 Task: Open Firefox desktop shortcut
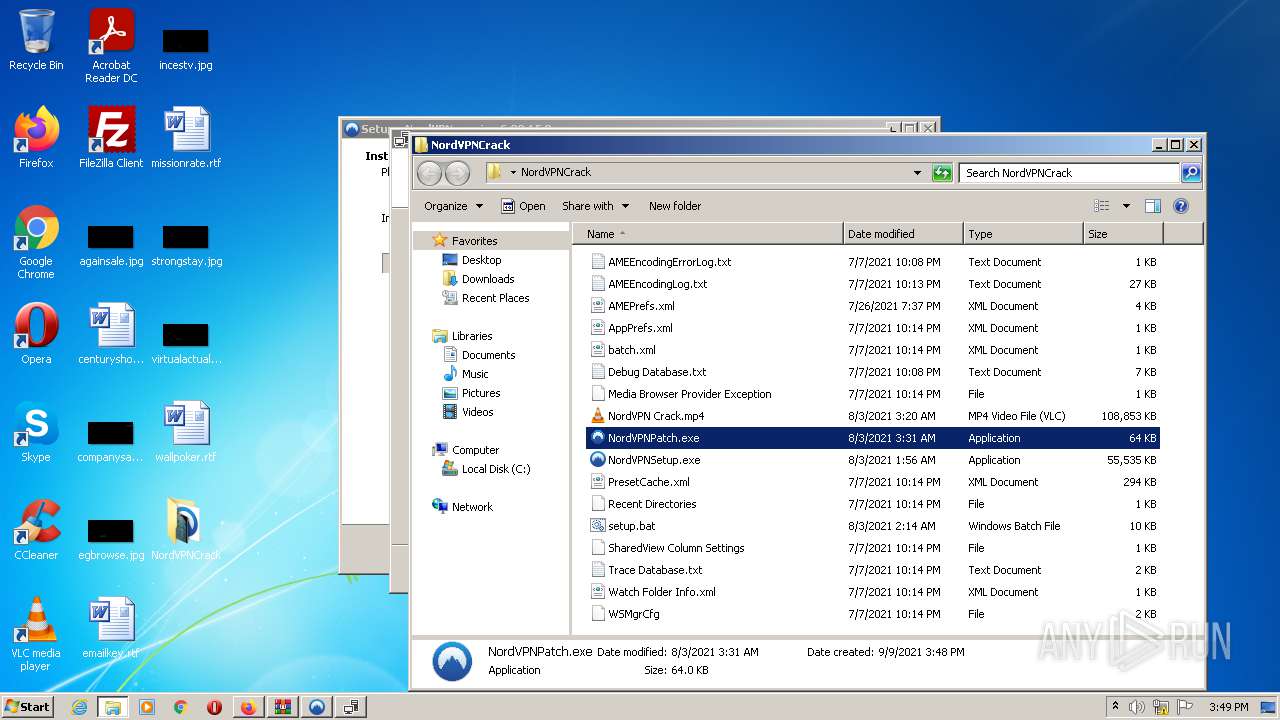point(36,138)
